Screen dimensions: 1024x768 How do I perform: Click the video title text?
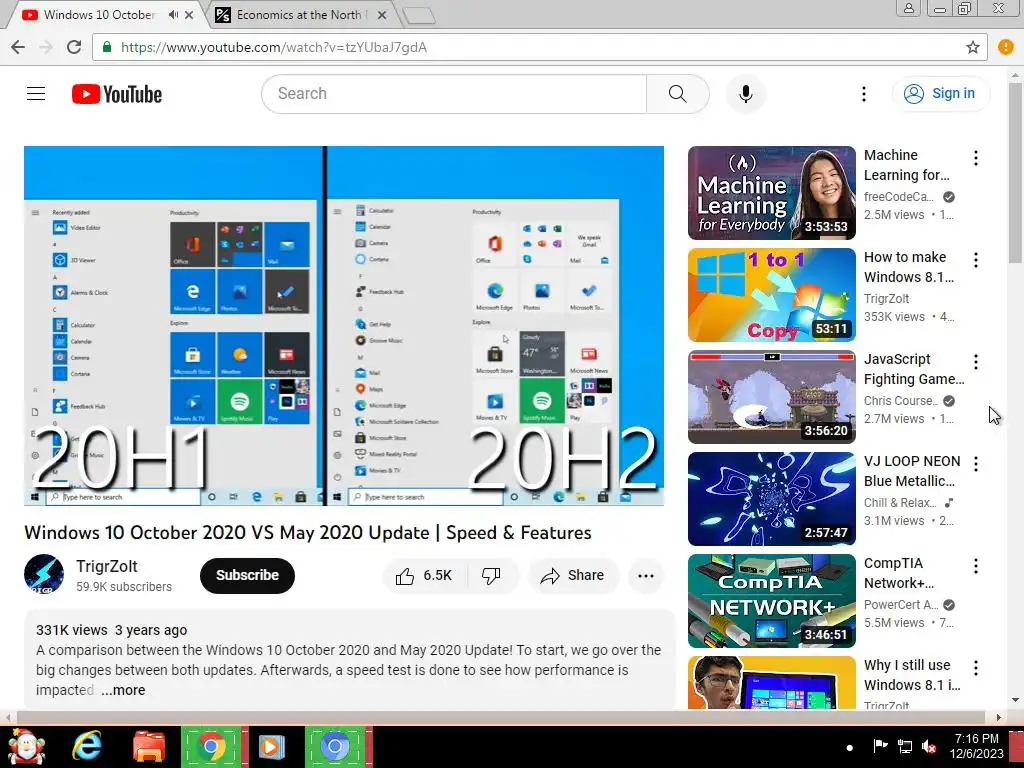pos(308,533)
